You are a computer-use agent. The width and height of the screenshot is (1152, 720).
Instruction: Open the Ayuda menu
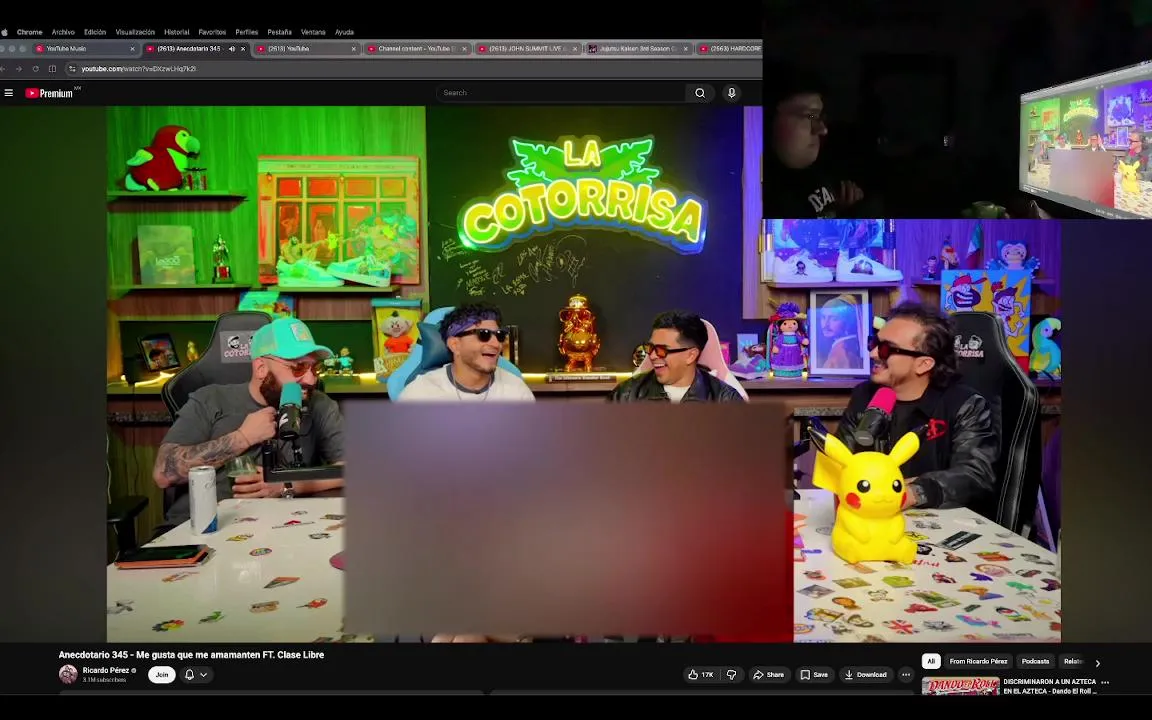(345, 32)
